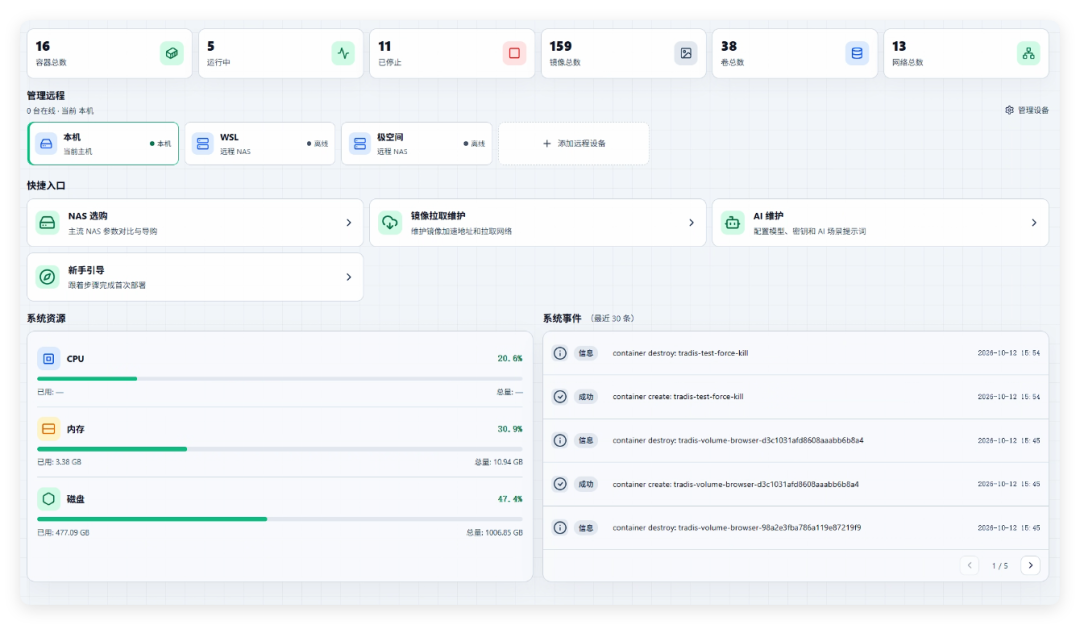This screenshot has height=625, width=1080.
Task: Click the network total topology icon
Action: (1028, 53)
